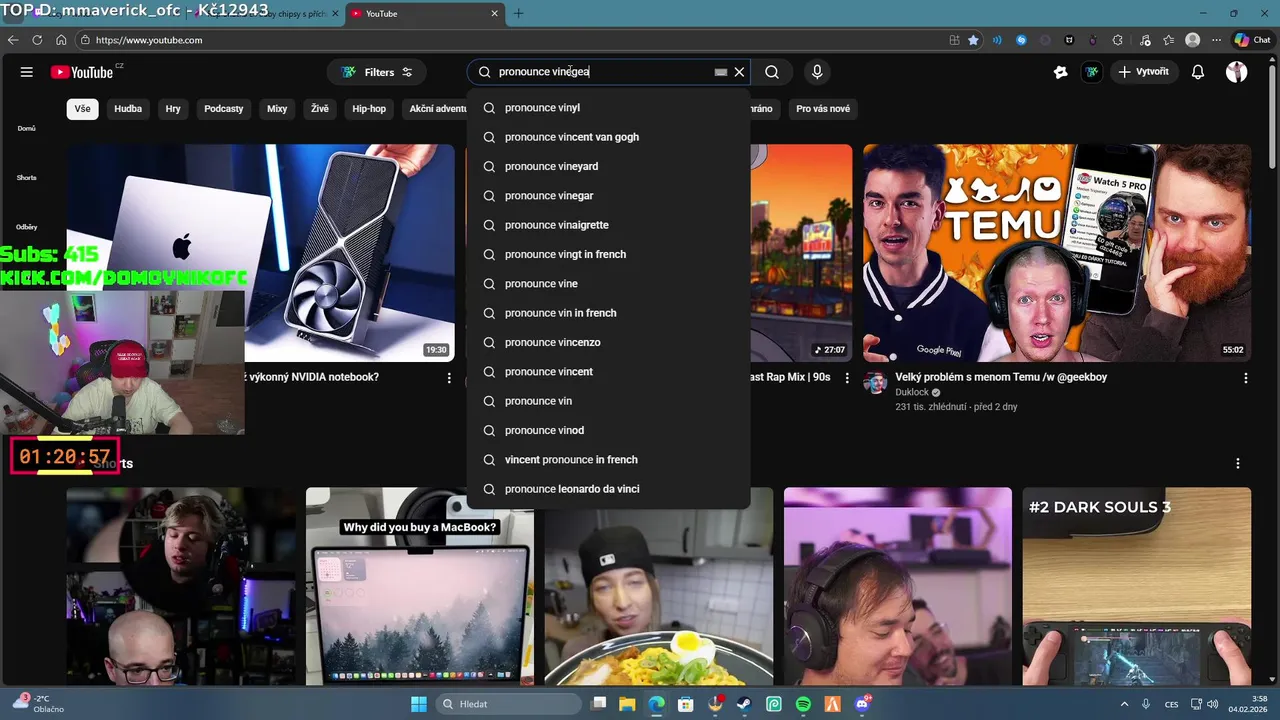The width and height of the screenshot is (1280, 720).
Task: Choose suggestion pronounce vingt in french
Action: coord(608,254)
